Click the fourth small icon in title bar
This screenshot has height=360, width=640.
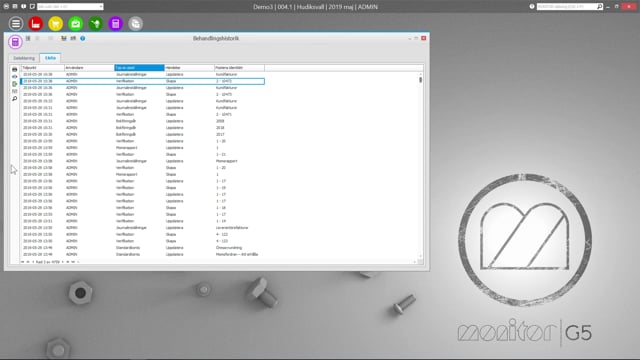click(32, 7)
